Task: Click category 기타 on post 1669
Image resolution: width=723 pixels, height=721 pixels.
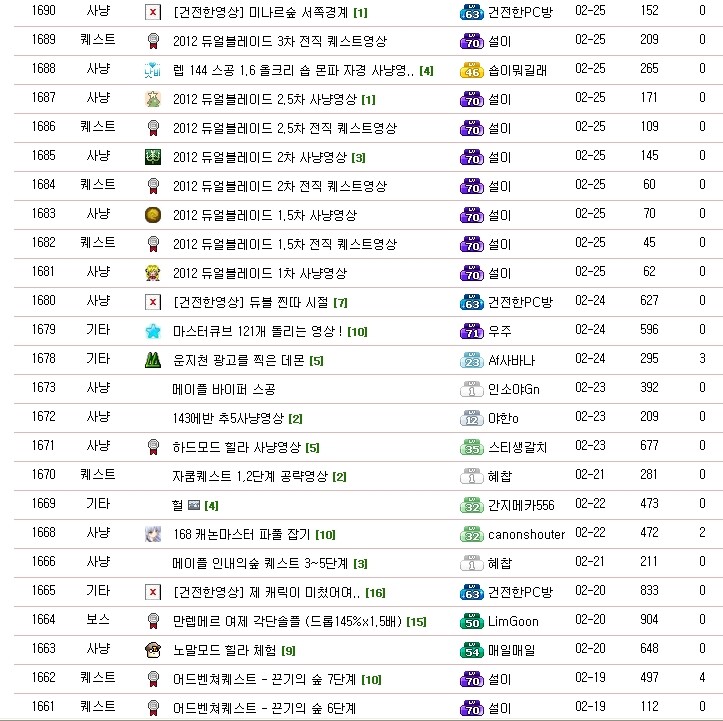Action: click(98, 503)
